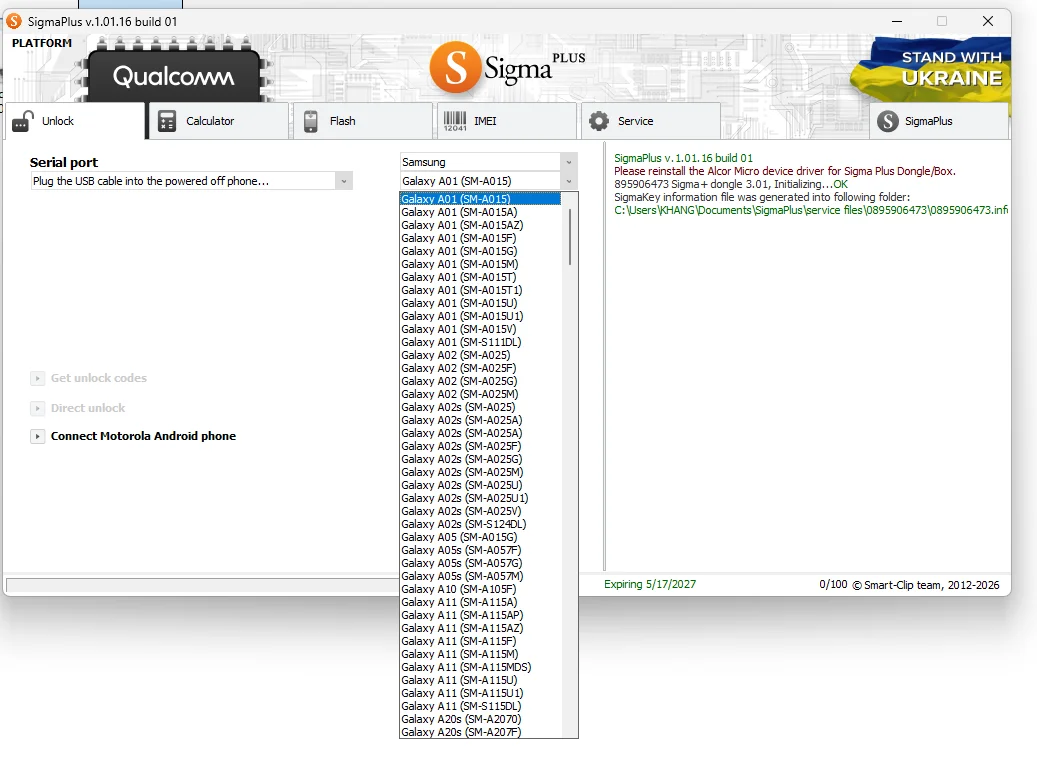Open the Service tab
Screen dimensions: 1037x757
coord(651,121)
